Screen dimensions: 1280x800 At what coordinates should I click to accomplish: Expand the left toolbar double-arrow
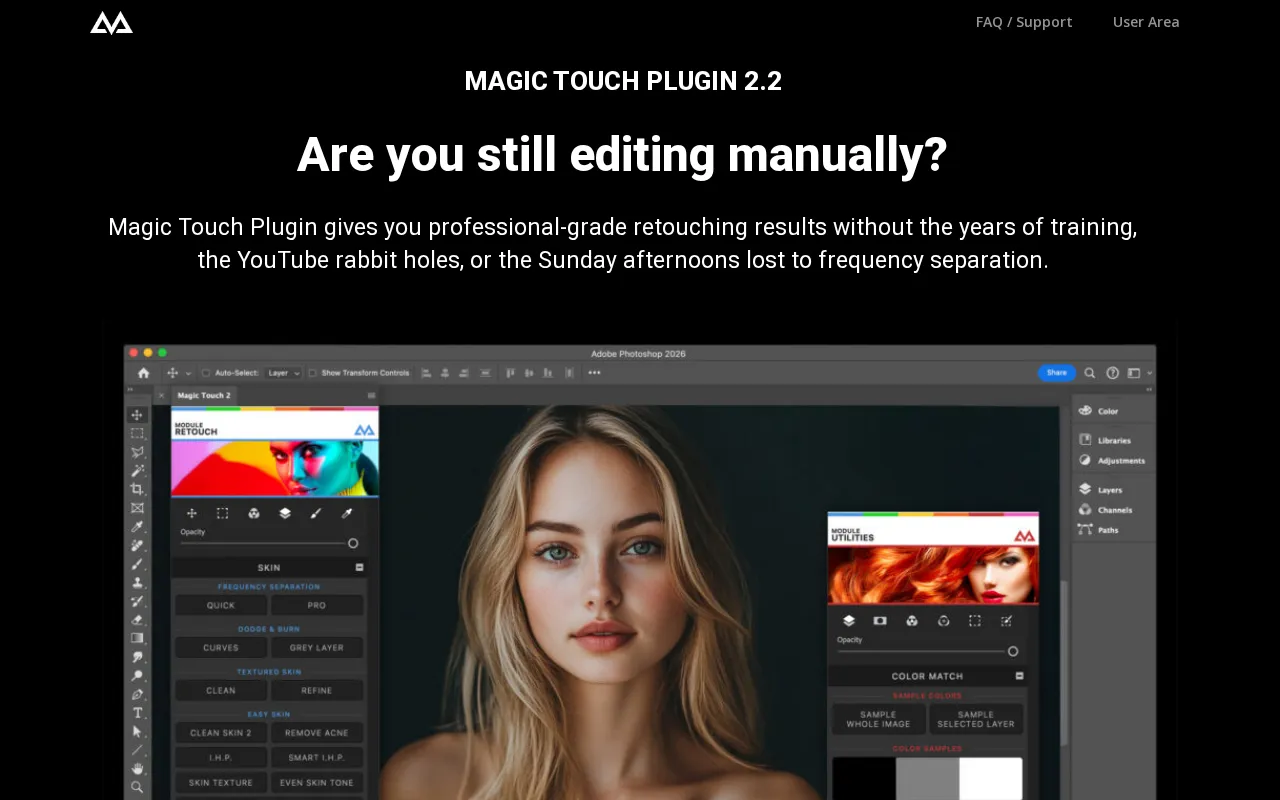coord(130,389)
